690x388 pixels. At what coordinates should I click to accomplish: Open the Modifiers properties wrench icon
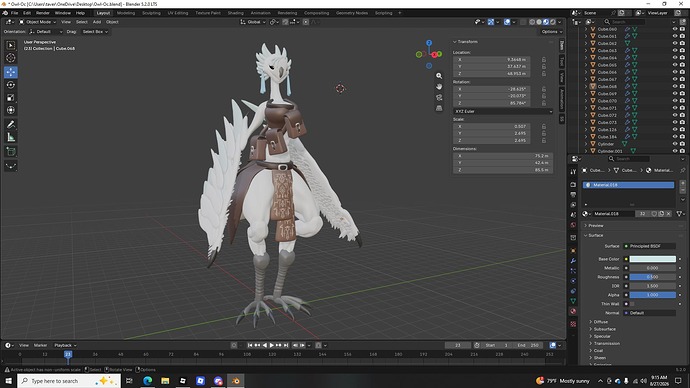coord(573,261)
